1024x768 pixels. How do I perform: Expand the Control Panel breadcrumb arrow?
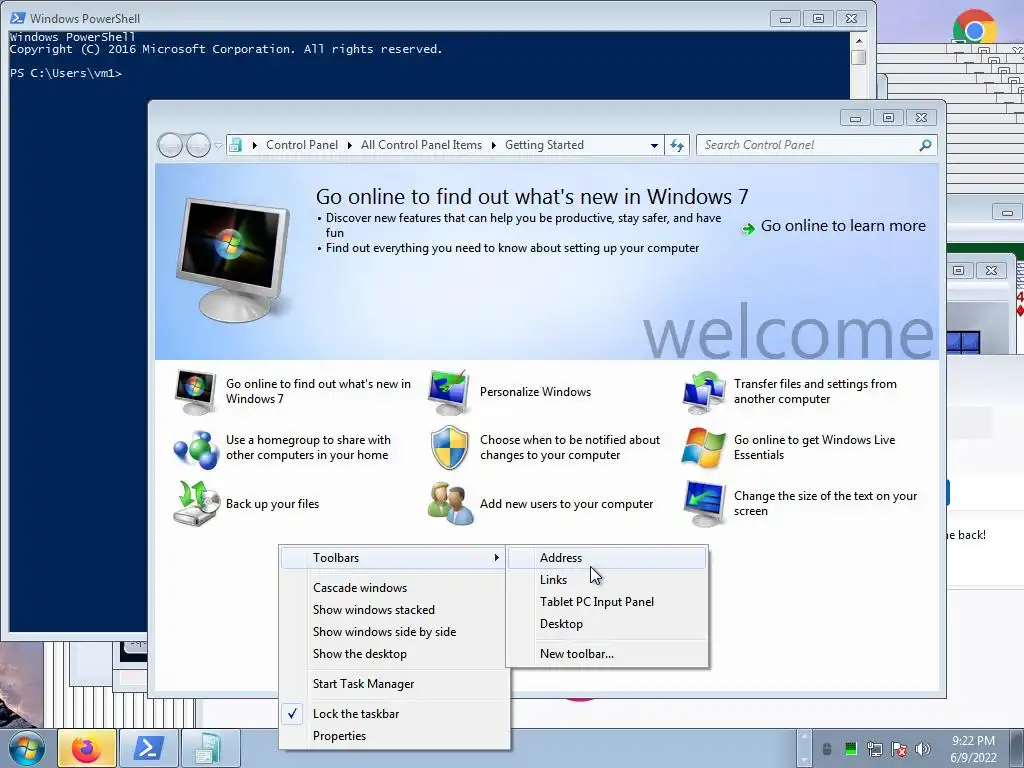point(350,145)
